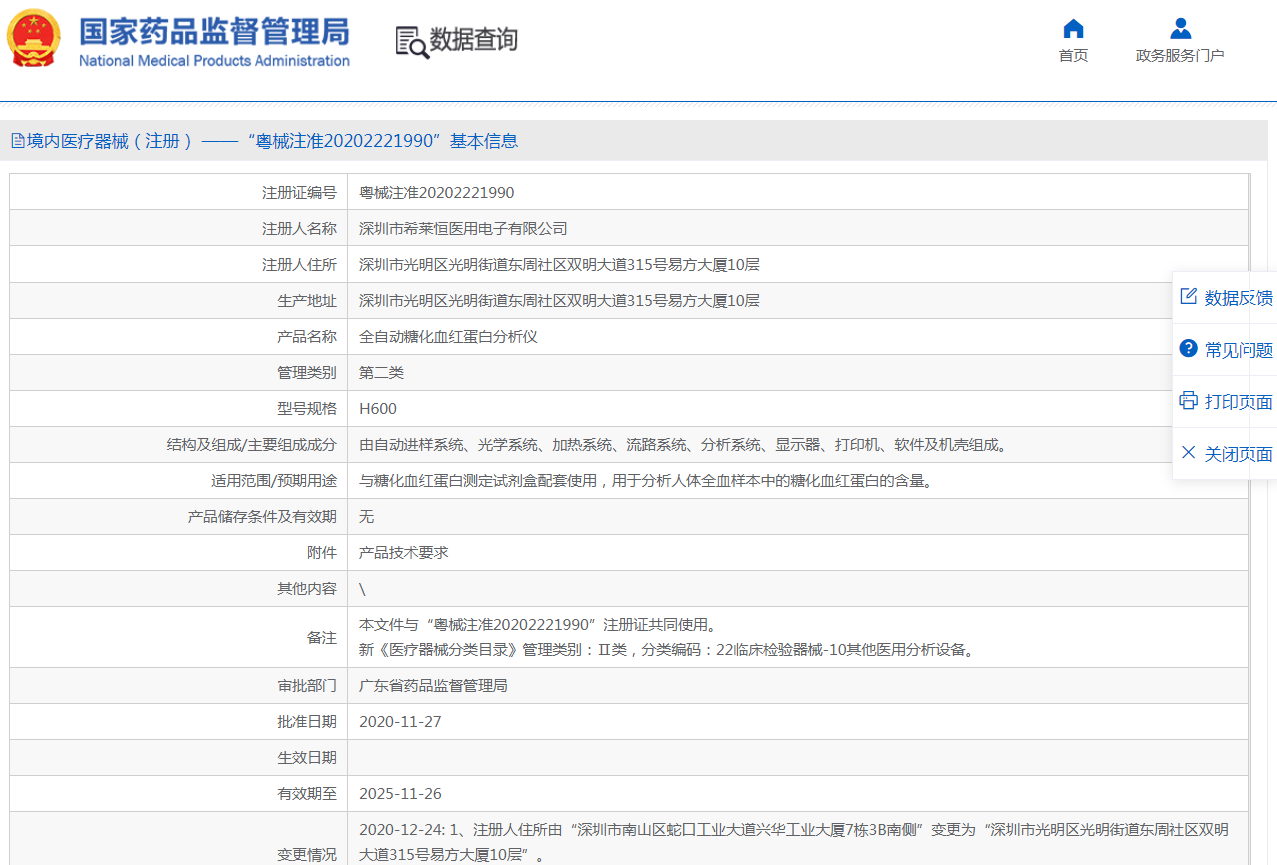Click the 生效日期 row label
This screenshot has height=865, width=1277.
point(307,757)
